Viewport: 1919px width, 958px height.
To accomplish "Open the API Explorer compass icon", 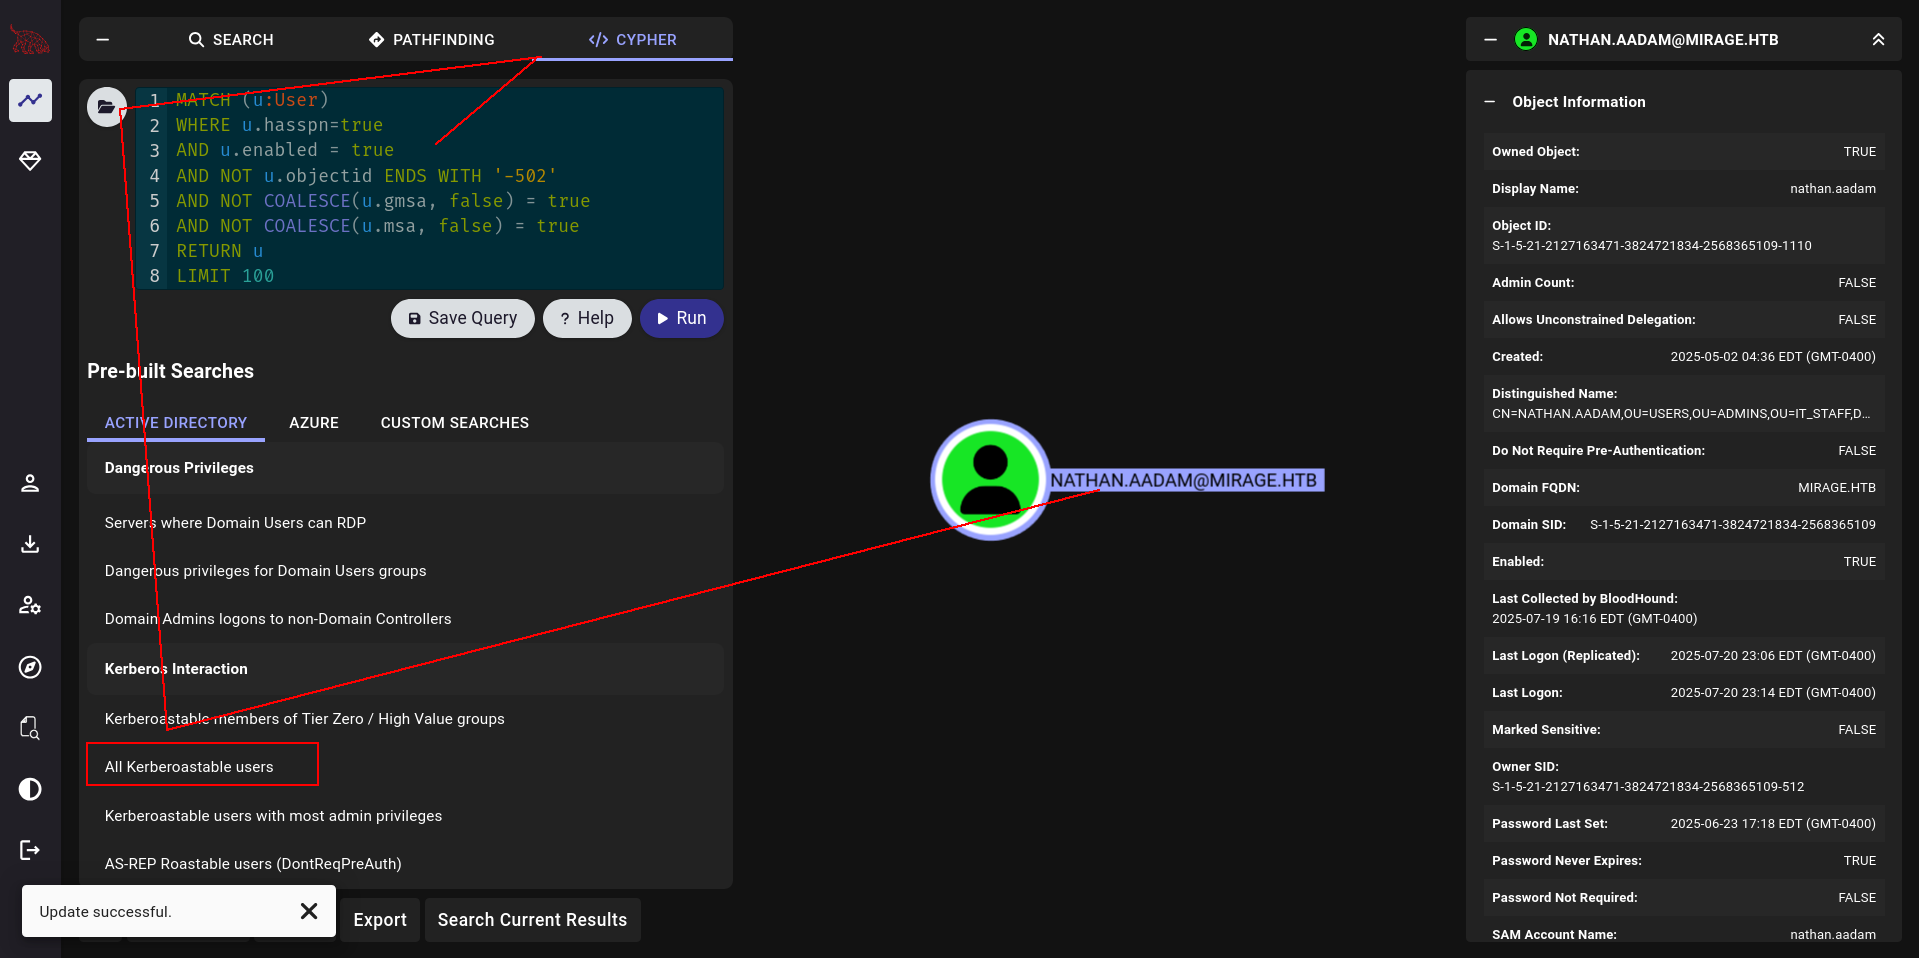I will (30, 667).
